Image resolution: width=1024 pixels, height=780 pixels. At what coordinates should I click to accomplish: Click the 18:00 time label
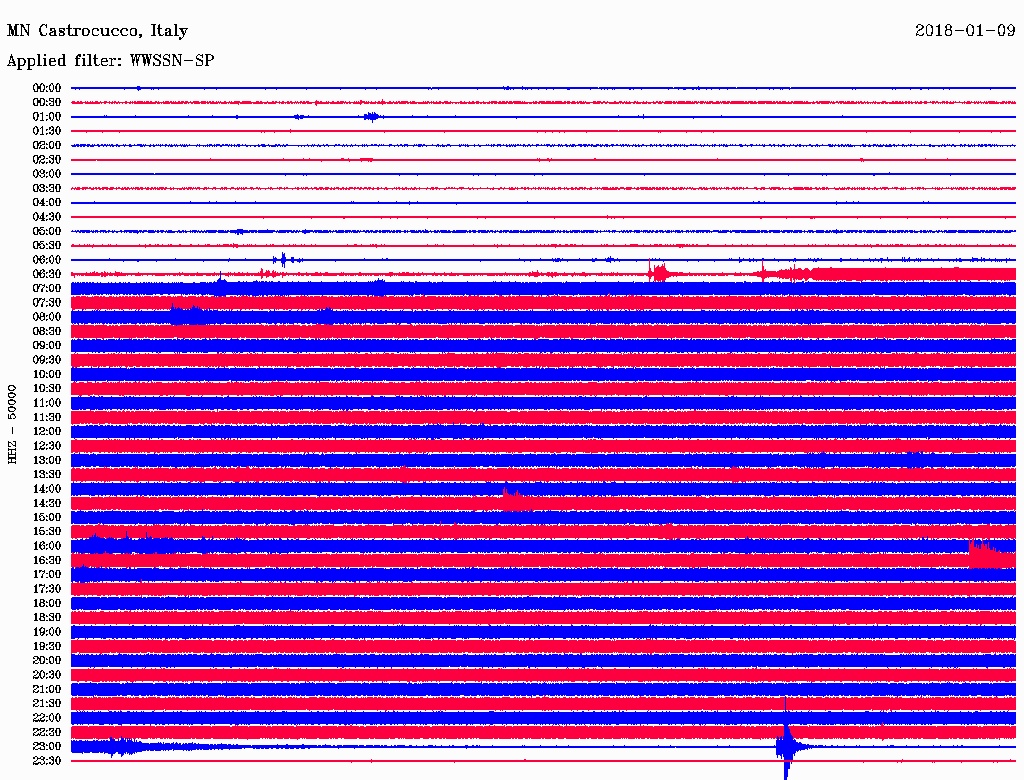pos(46,603)
